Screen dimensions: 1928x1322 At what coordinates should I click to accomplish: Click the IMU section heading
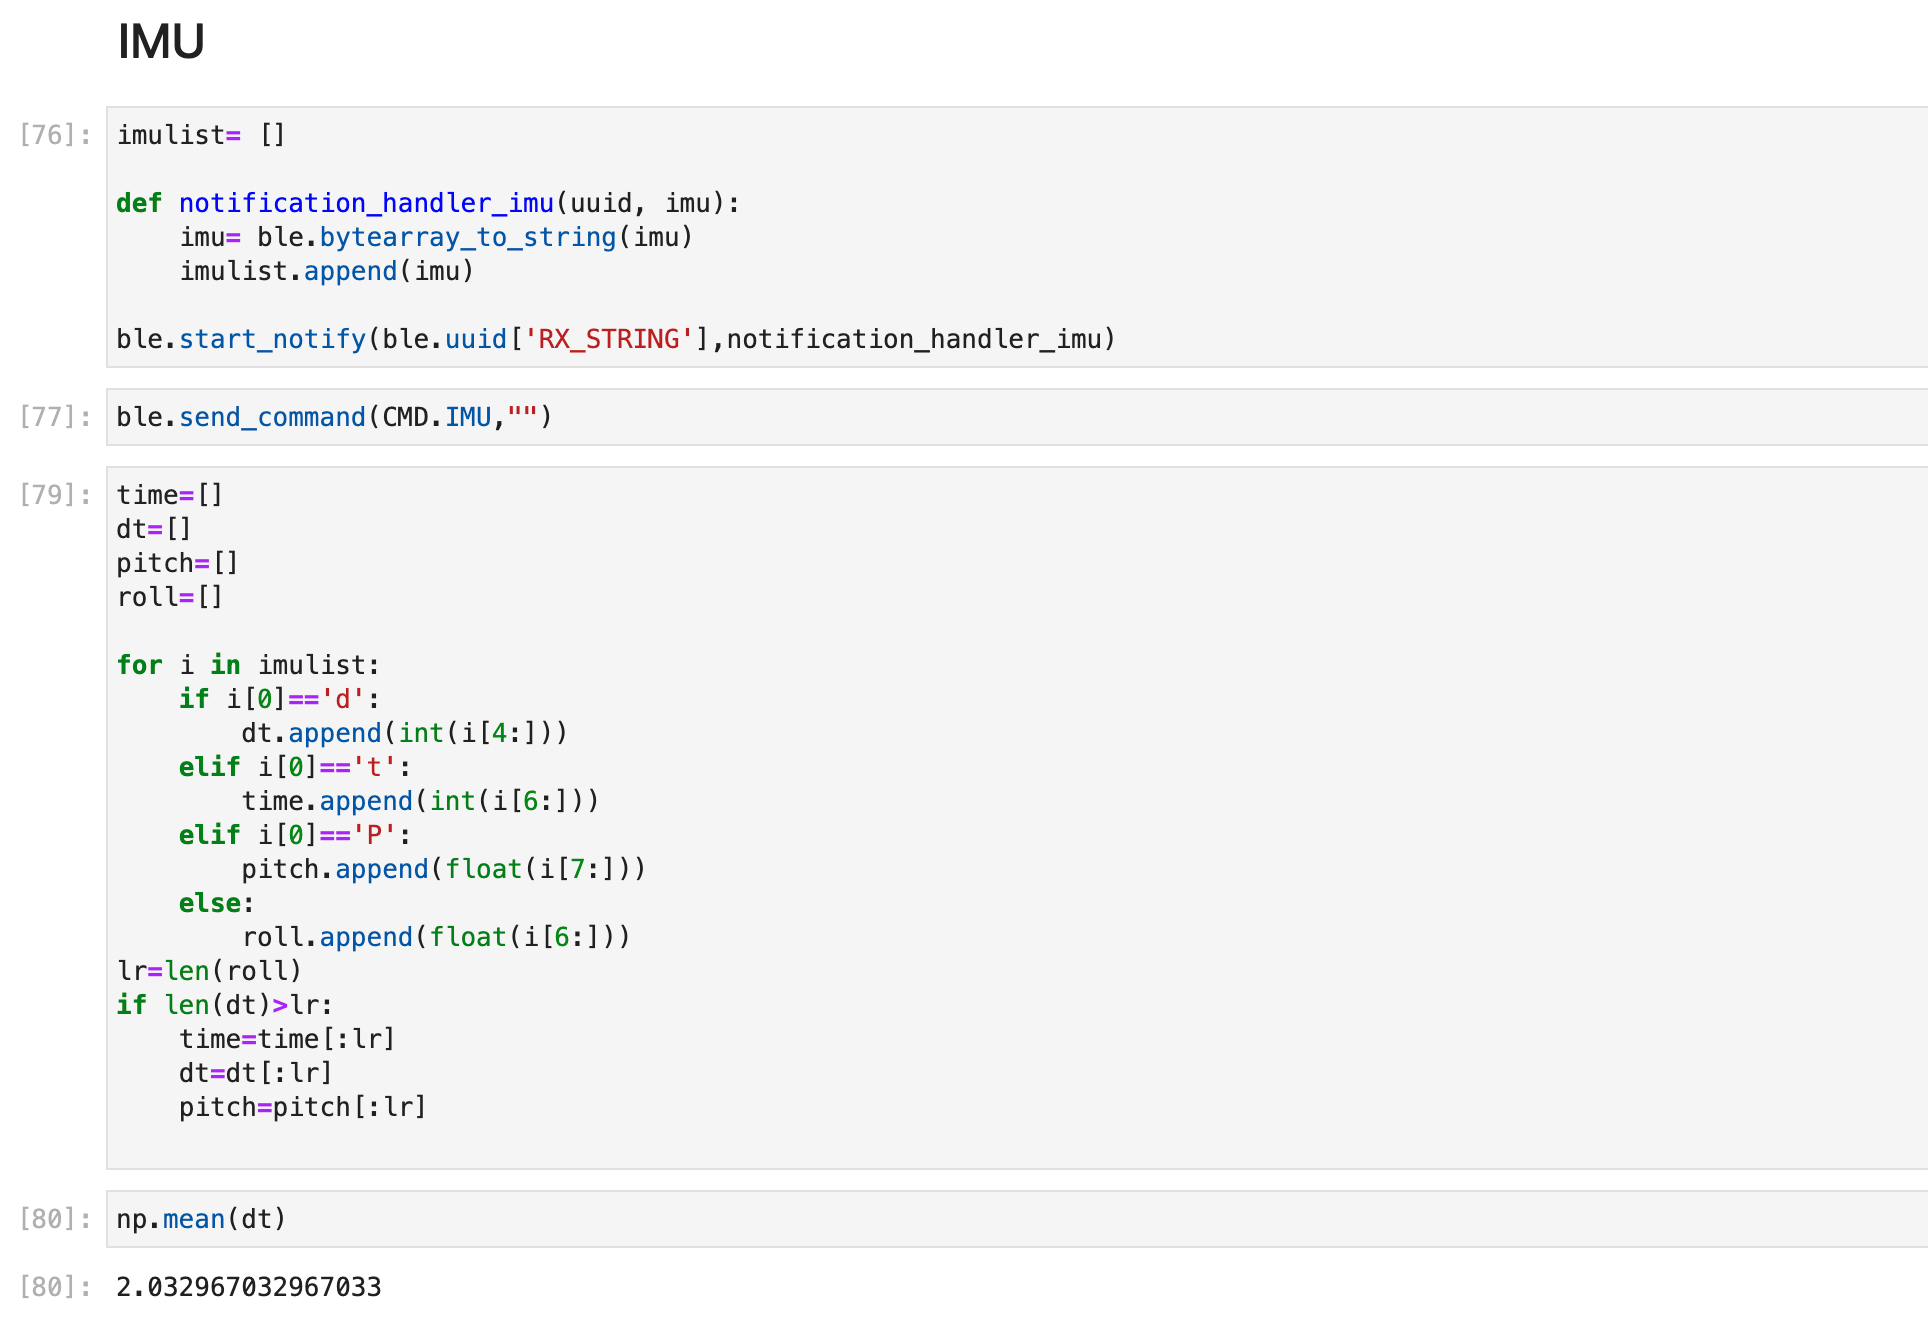click(x=161, y=42)
